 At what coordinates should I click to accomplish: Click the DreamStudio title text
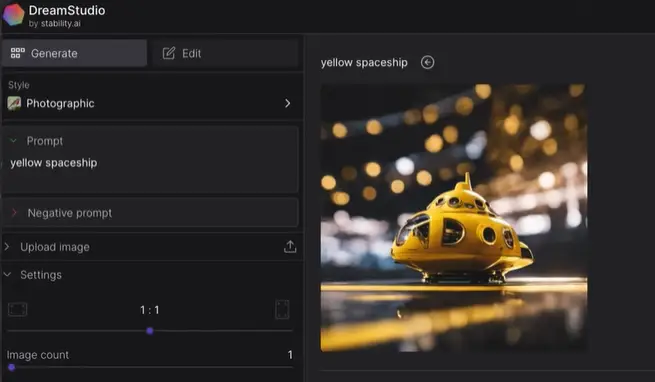pos(67,10)
